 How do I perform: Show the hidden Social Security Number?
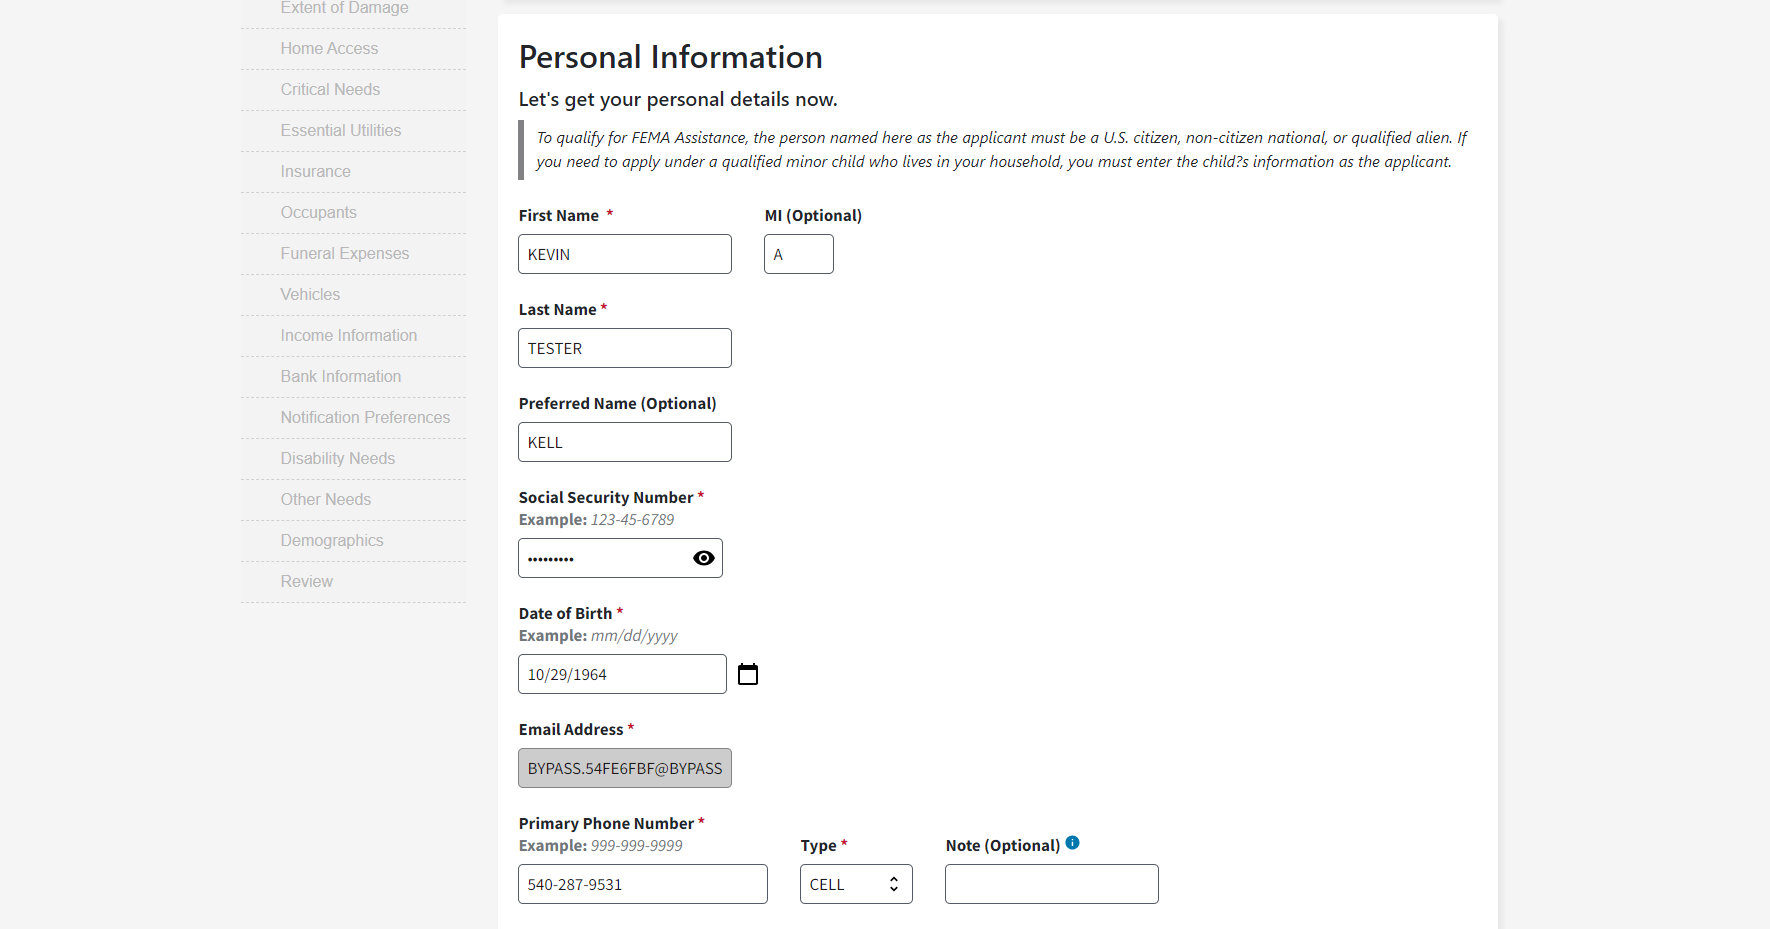[704, 558]
